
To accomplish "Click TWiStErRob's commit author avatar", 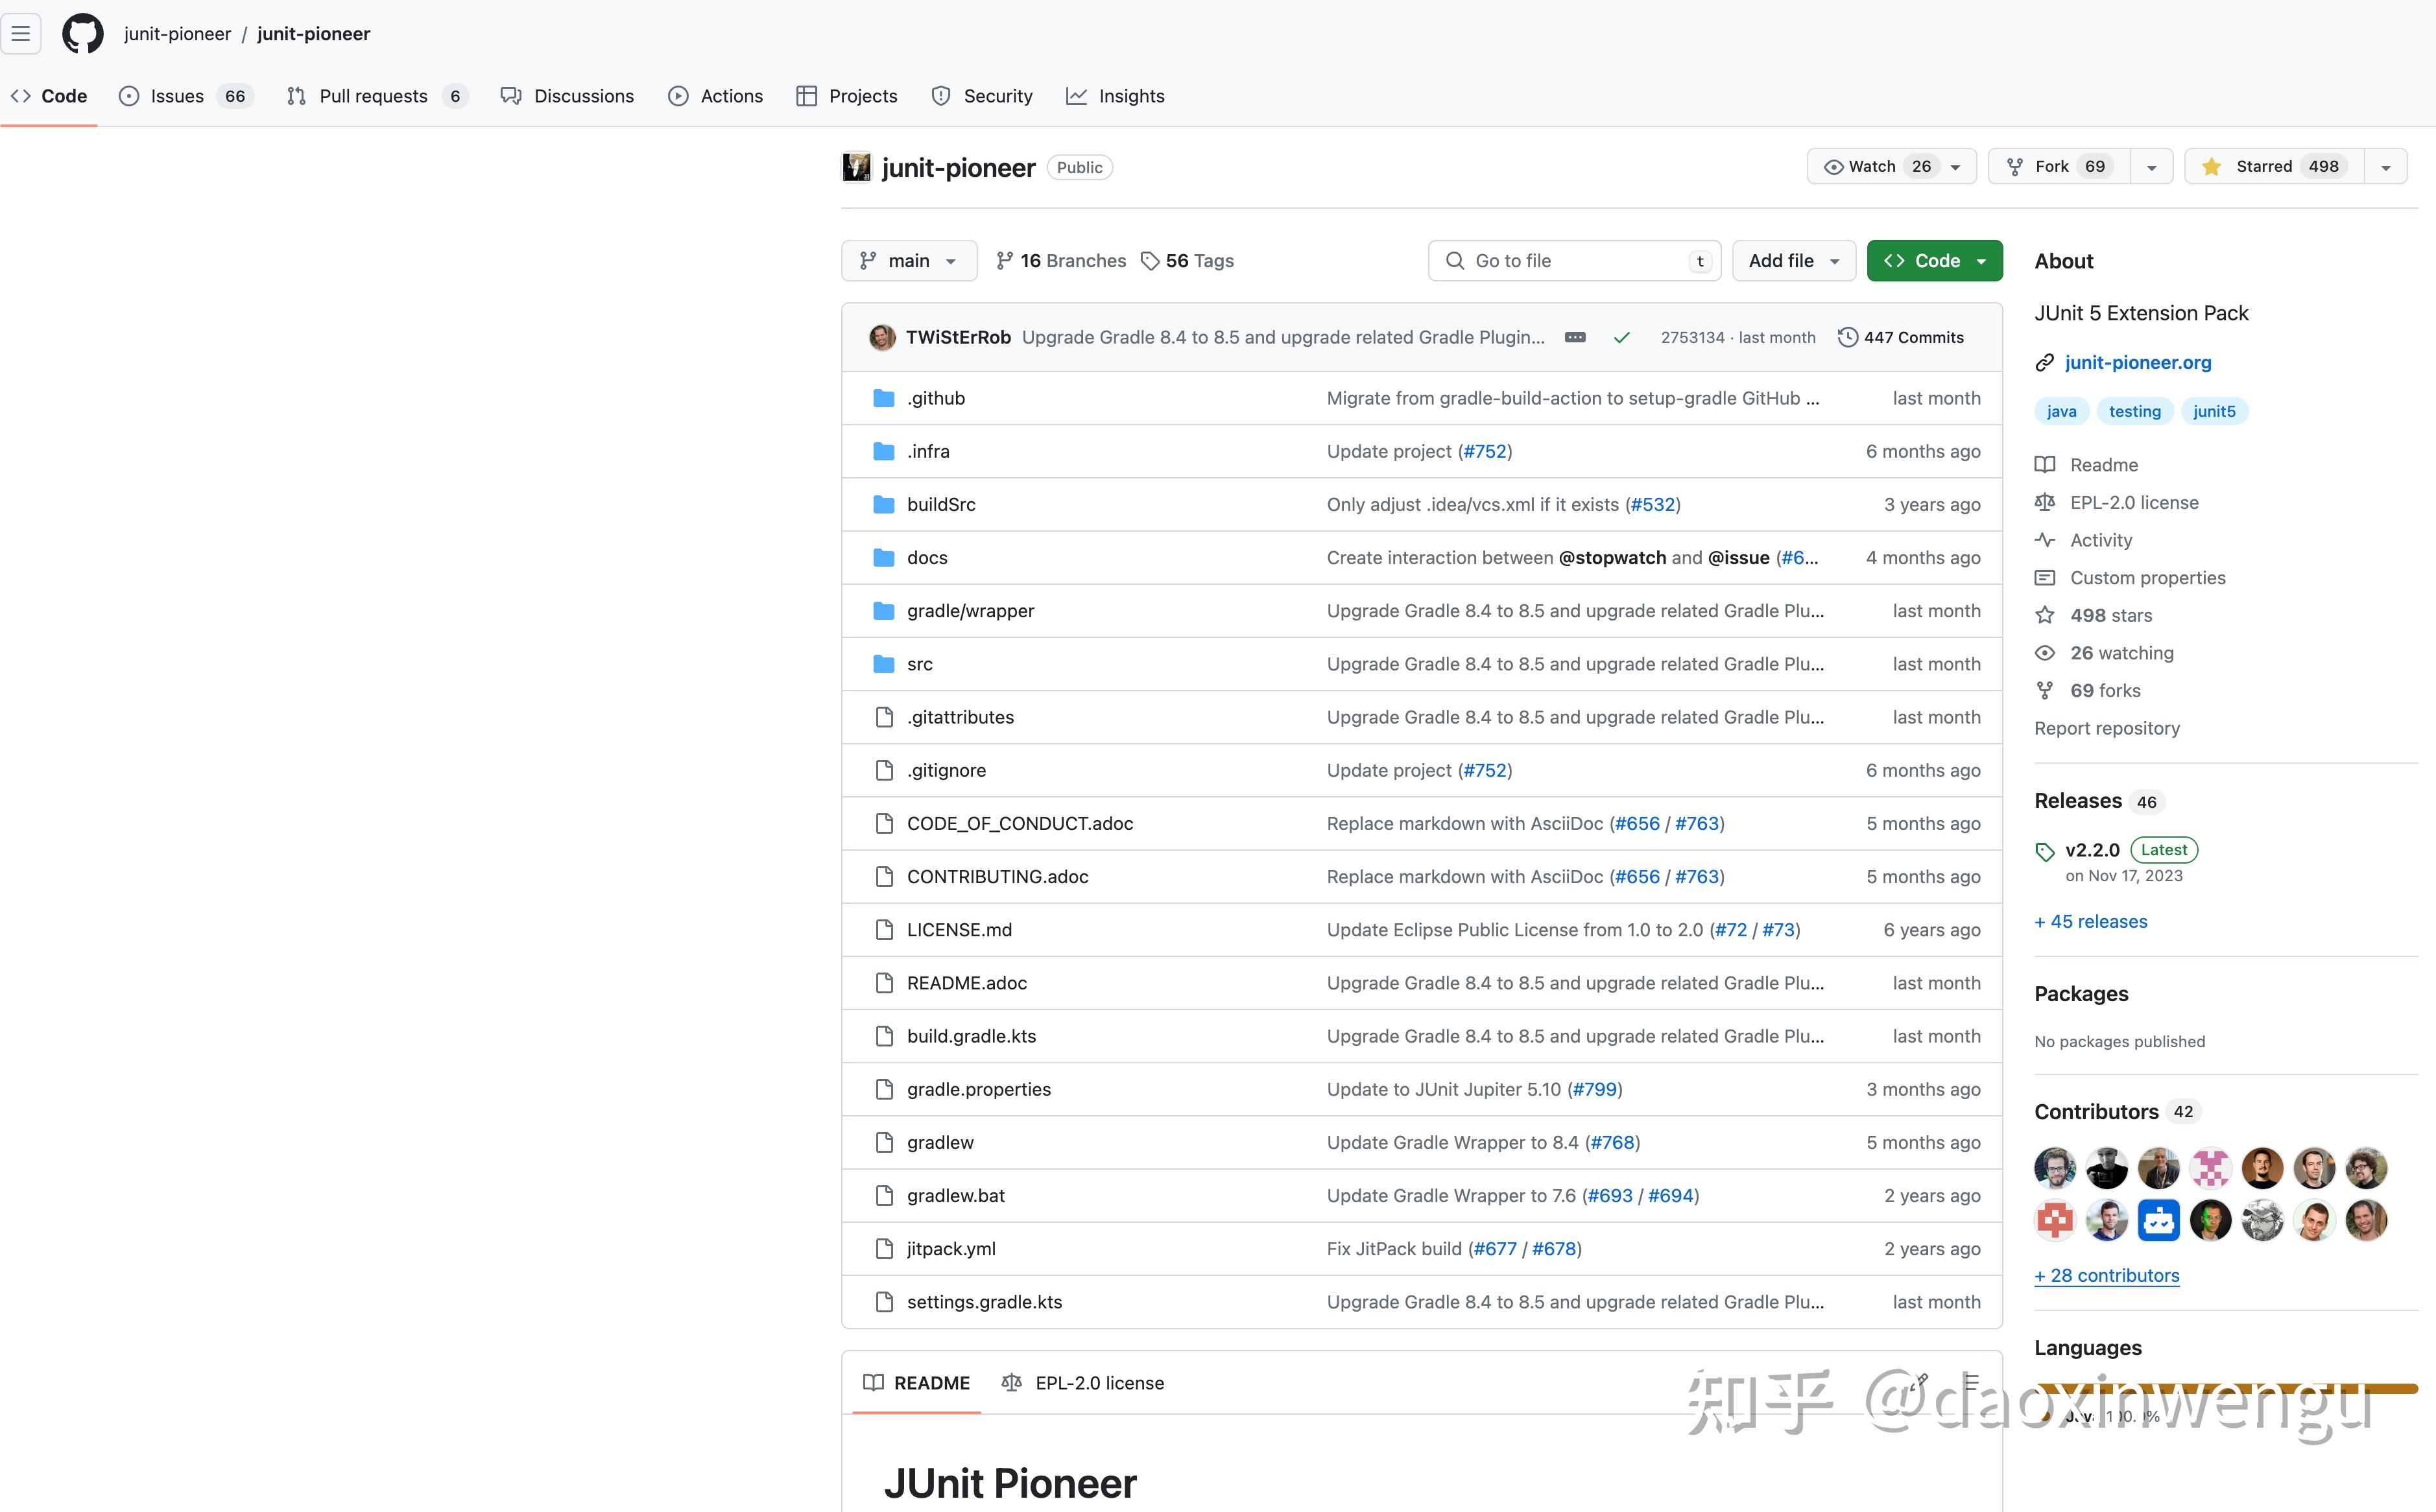I will 882,338.
